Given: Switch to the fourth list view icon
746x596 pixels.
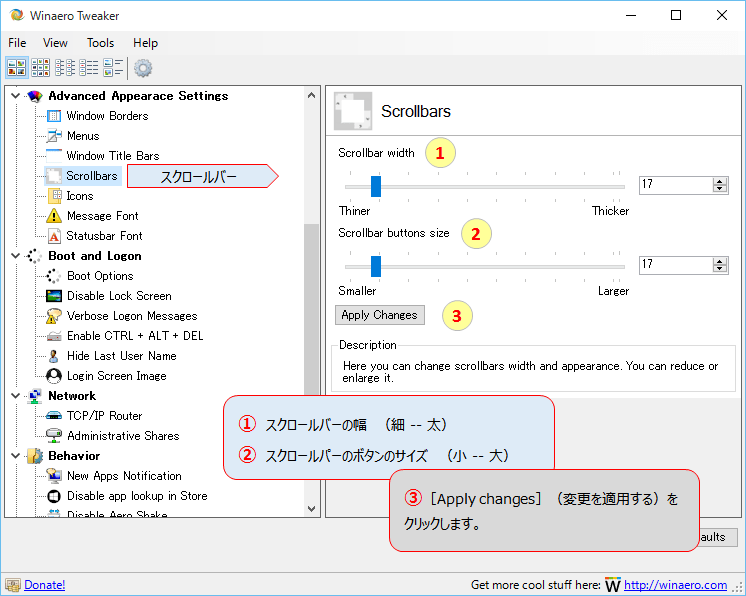Looking at the screenshot, I should (x=89, y=68).
